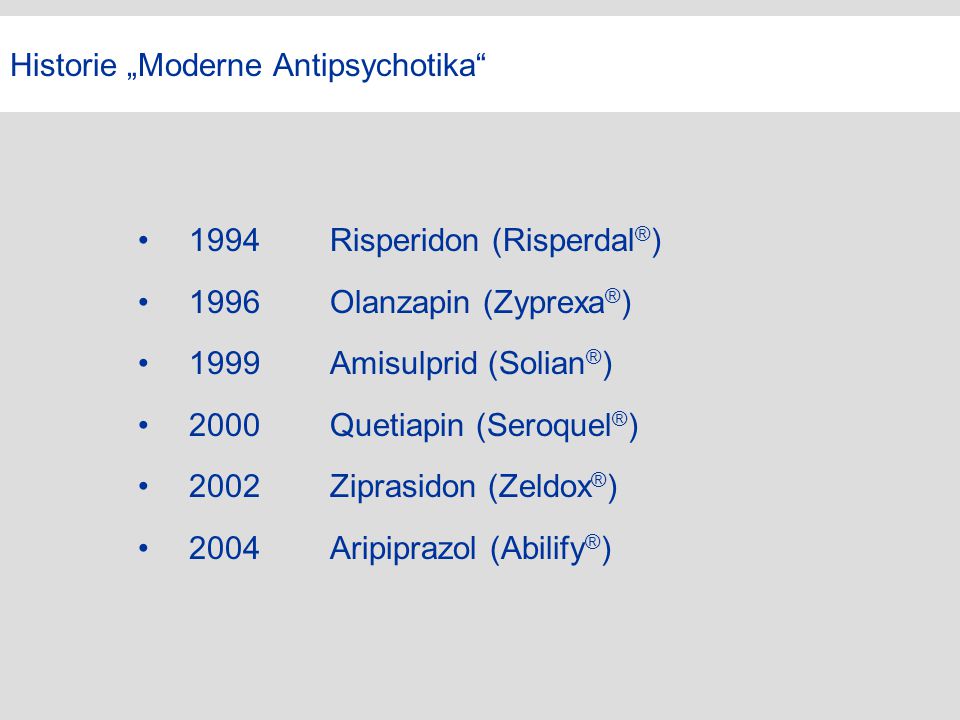
Task: Select the year 1996
Action: tap(225, 302)
